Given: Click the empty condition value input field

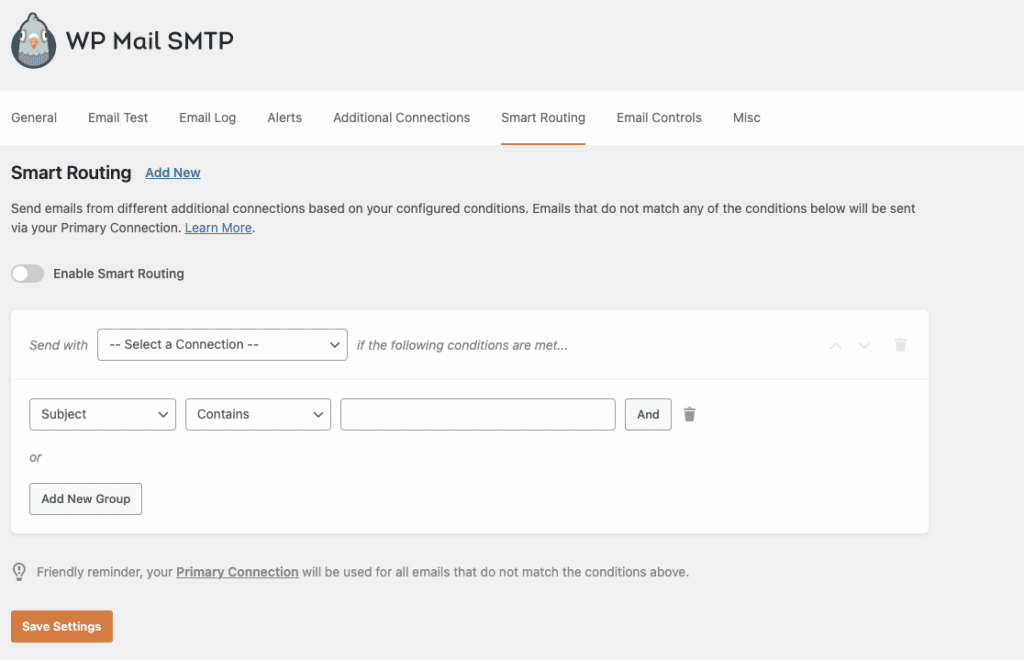Looking at the screenshot, I should pos(477,413).
